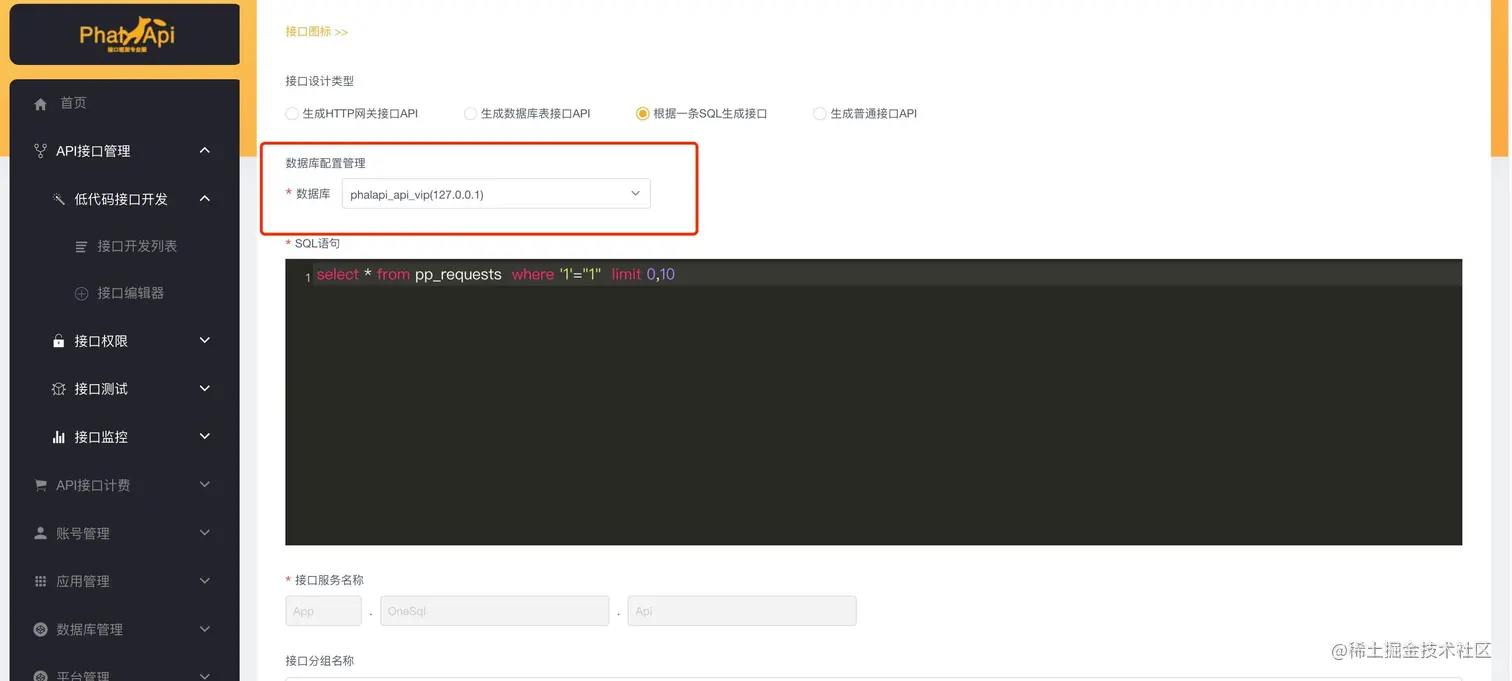
Task: Expand the 账号管理 chevron
Action: (x=205, y=533)
